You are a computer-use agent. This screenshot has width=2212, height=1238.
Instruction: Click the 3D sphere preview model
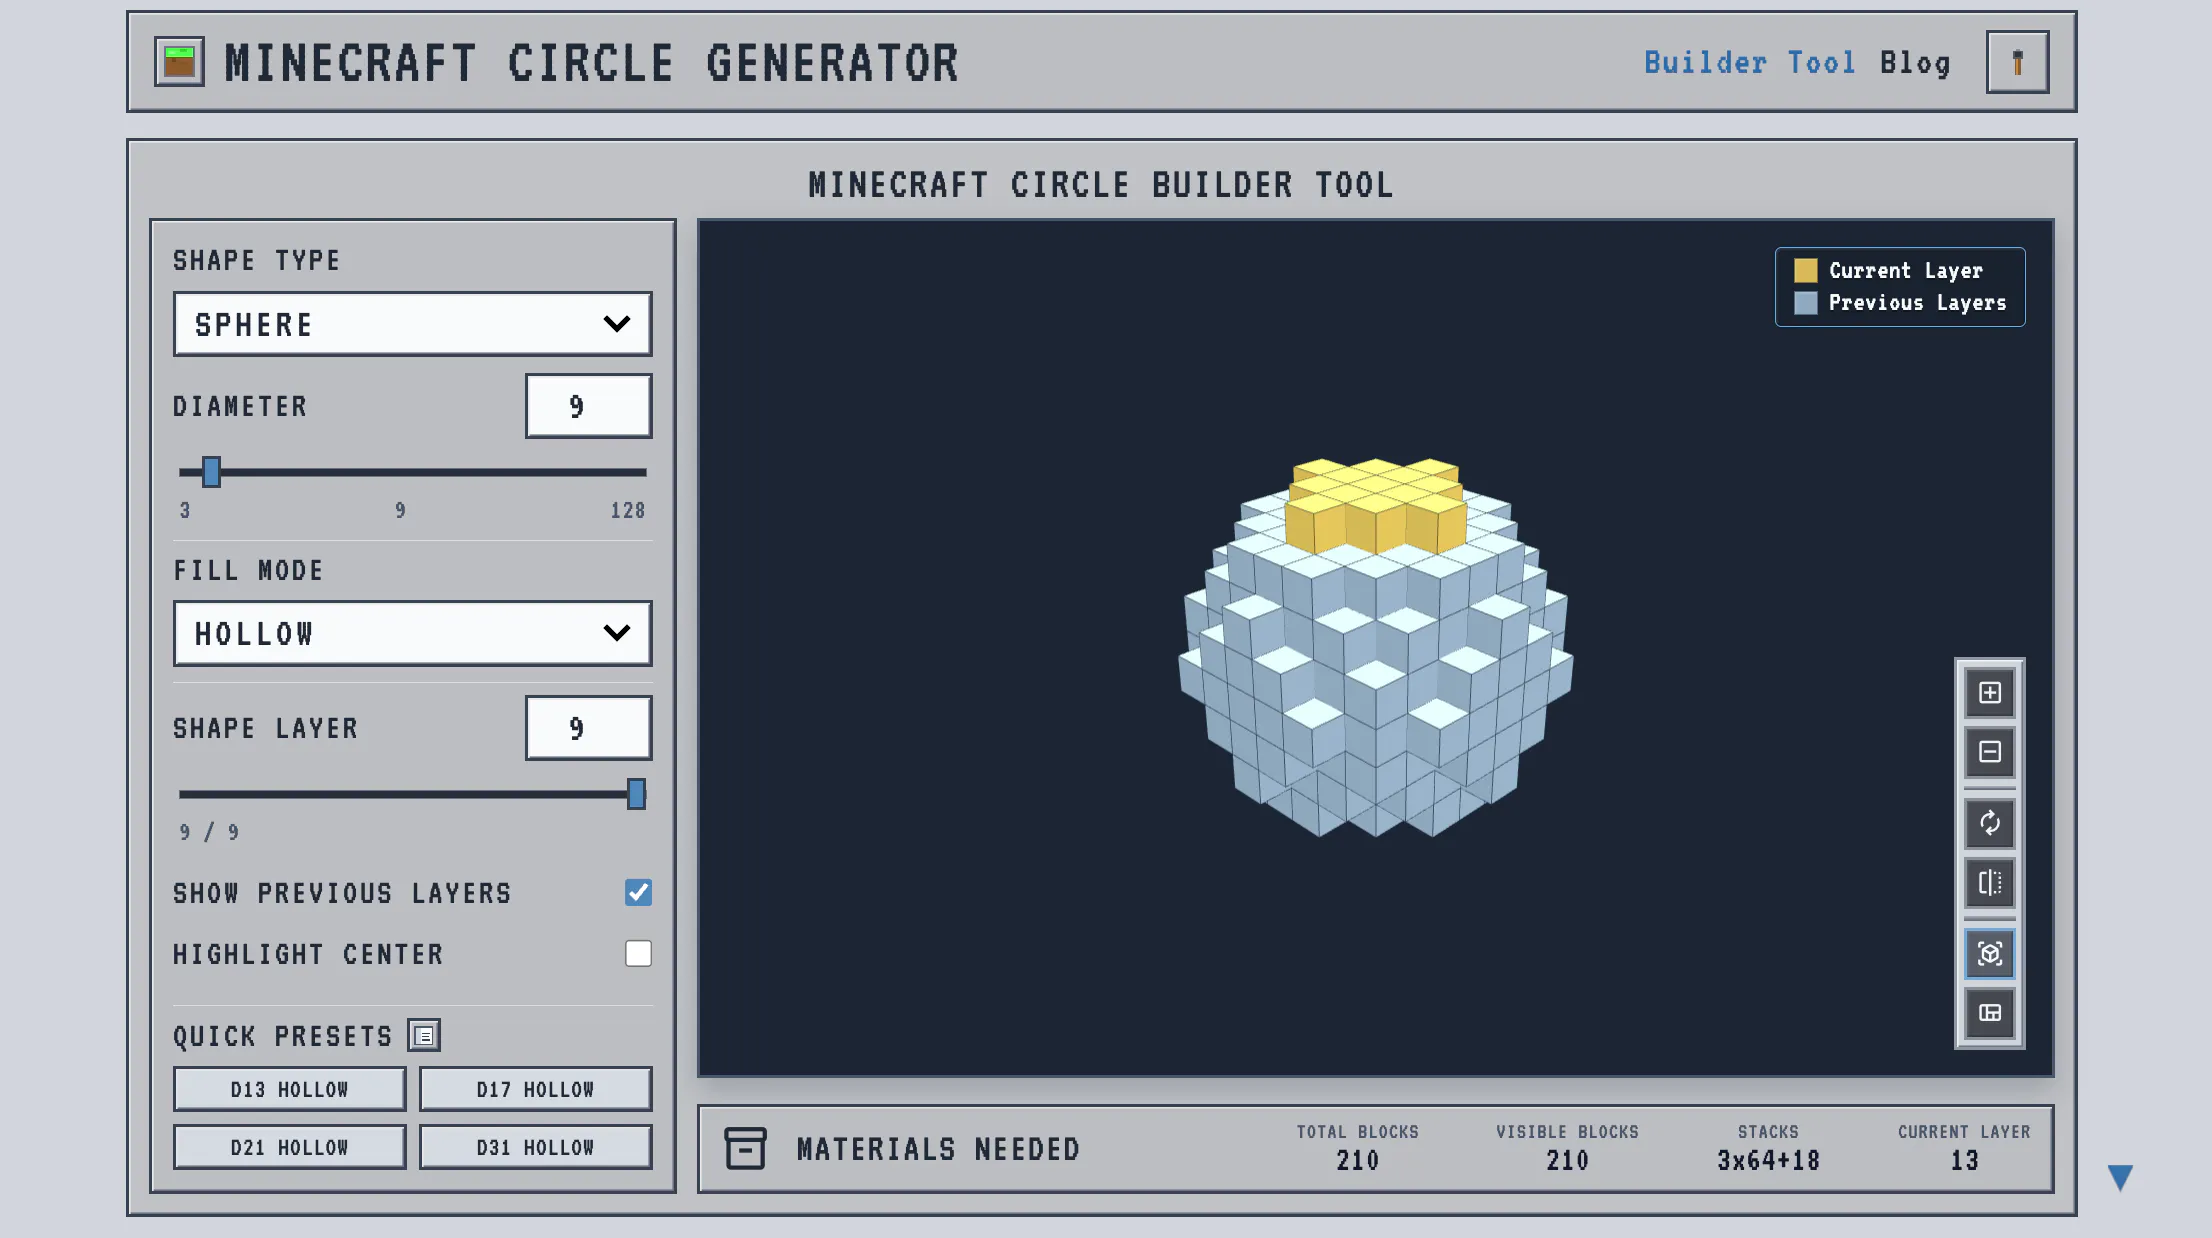pos(1376,648)
